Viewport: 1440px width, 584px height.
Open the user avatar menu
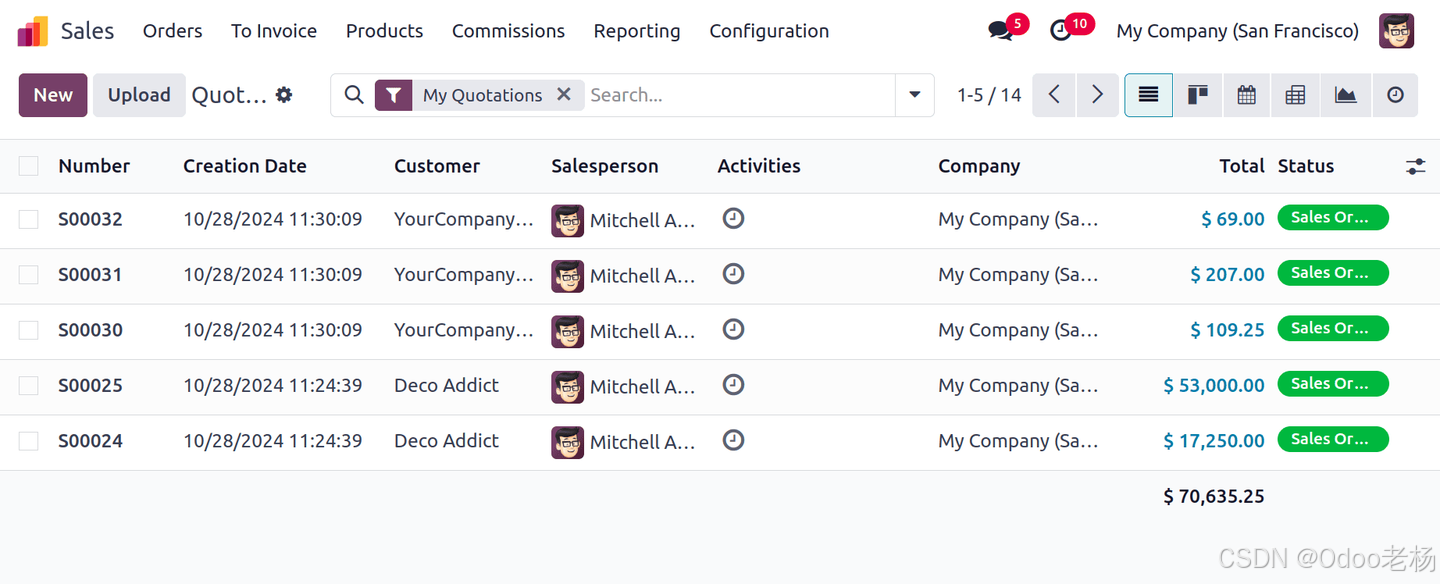[x=1396, y=31]
